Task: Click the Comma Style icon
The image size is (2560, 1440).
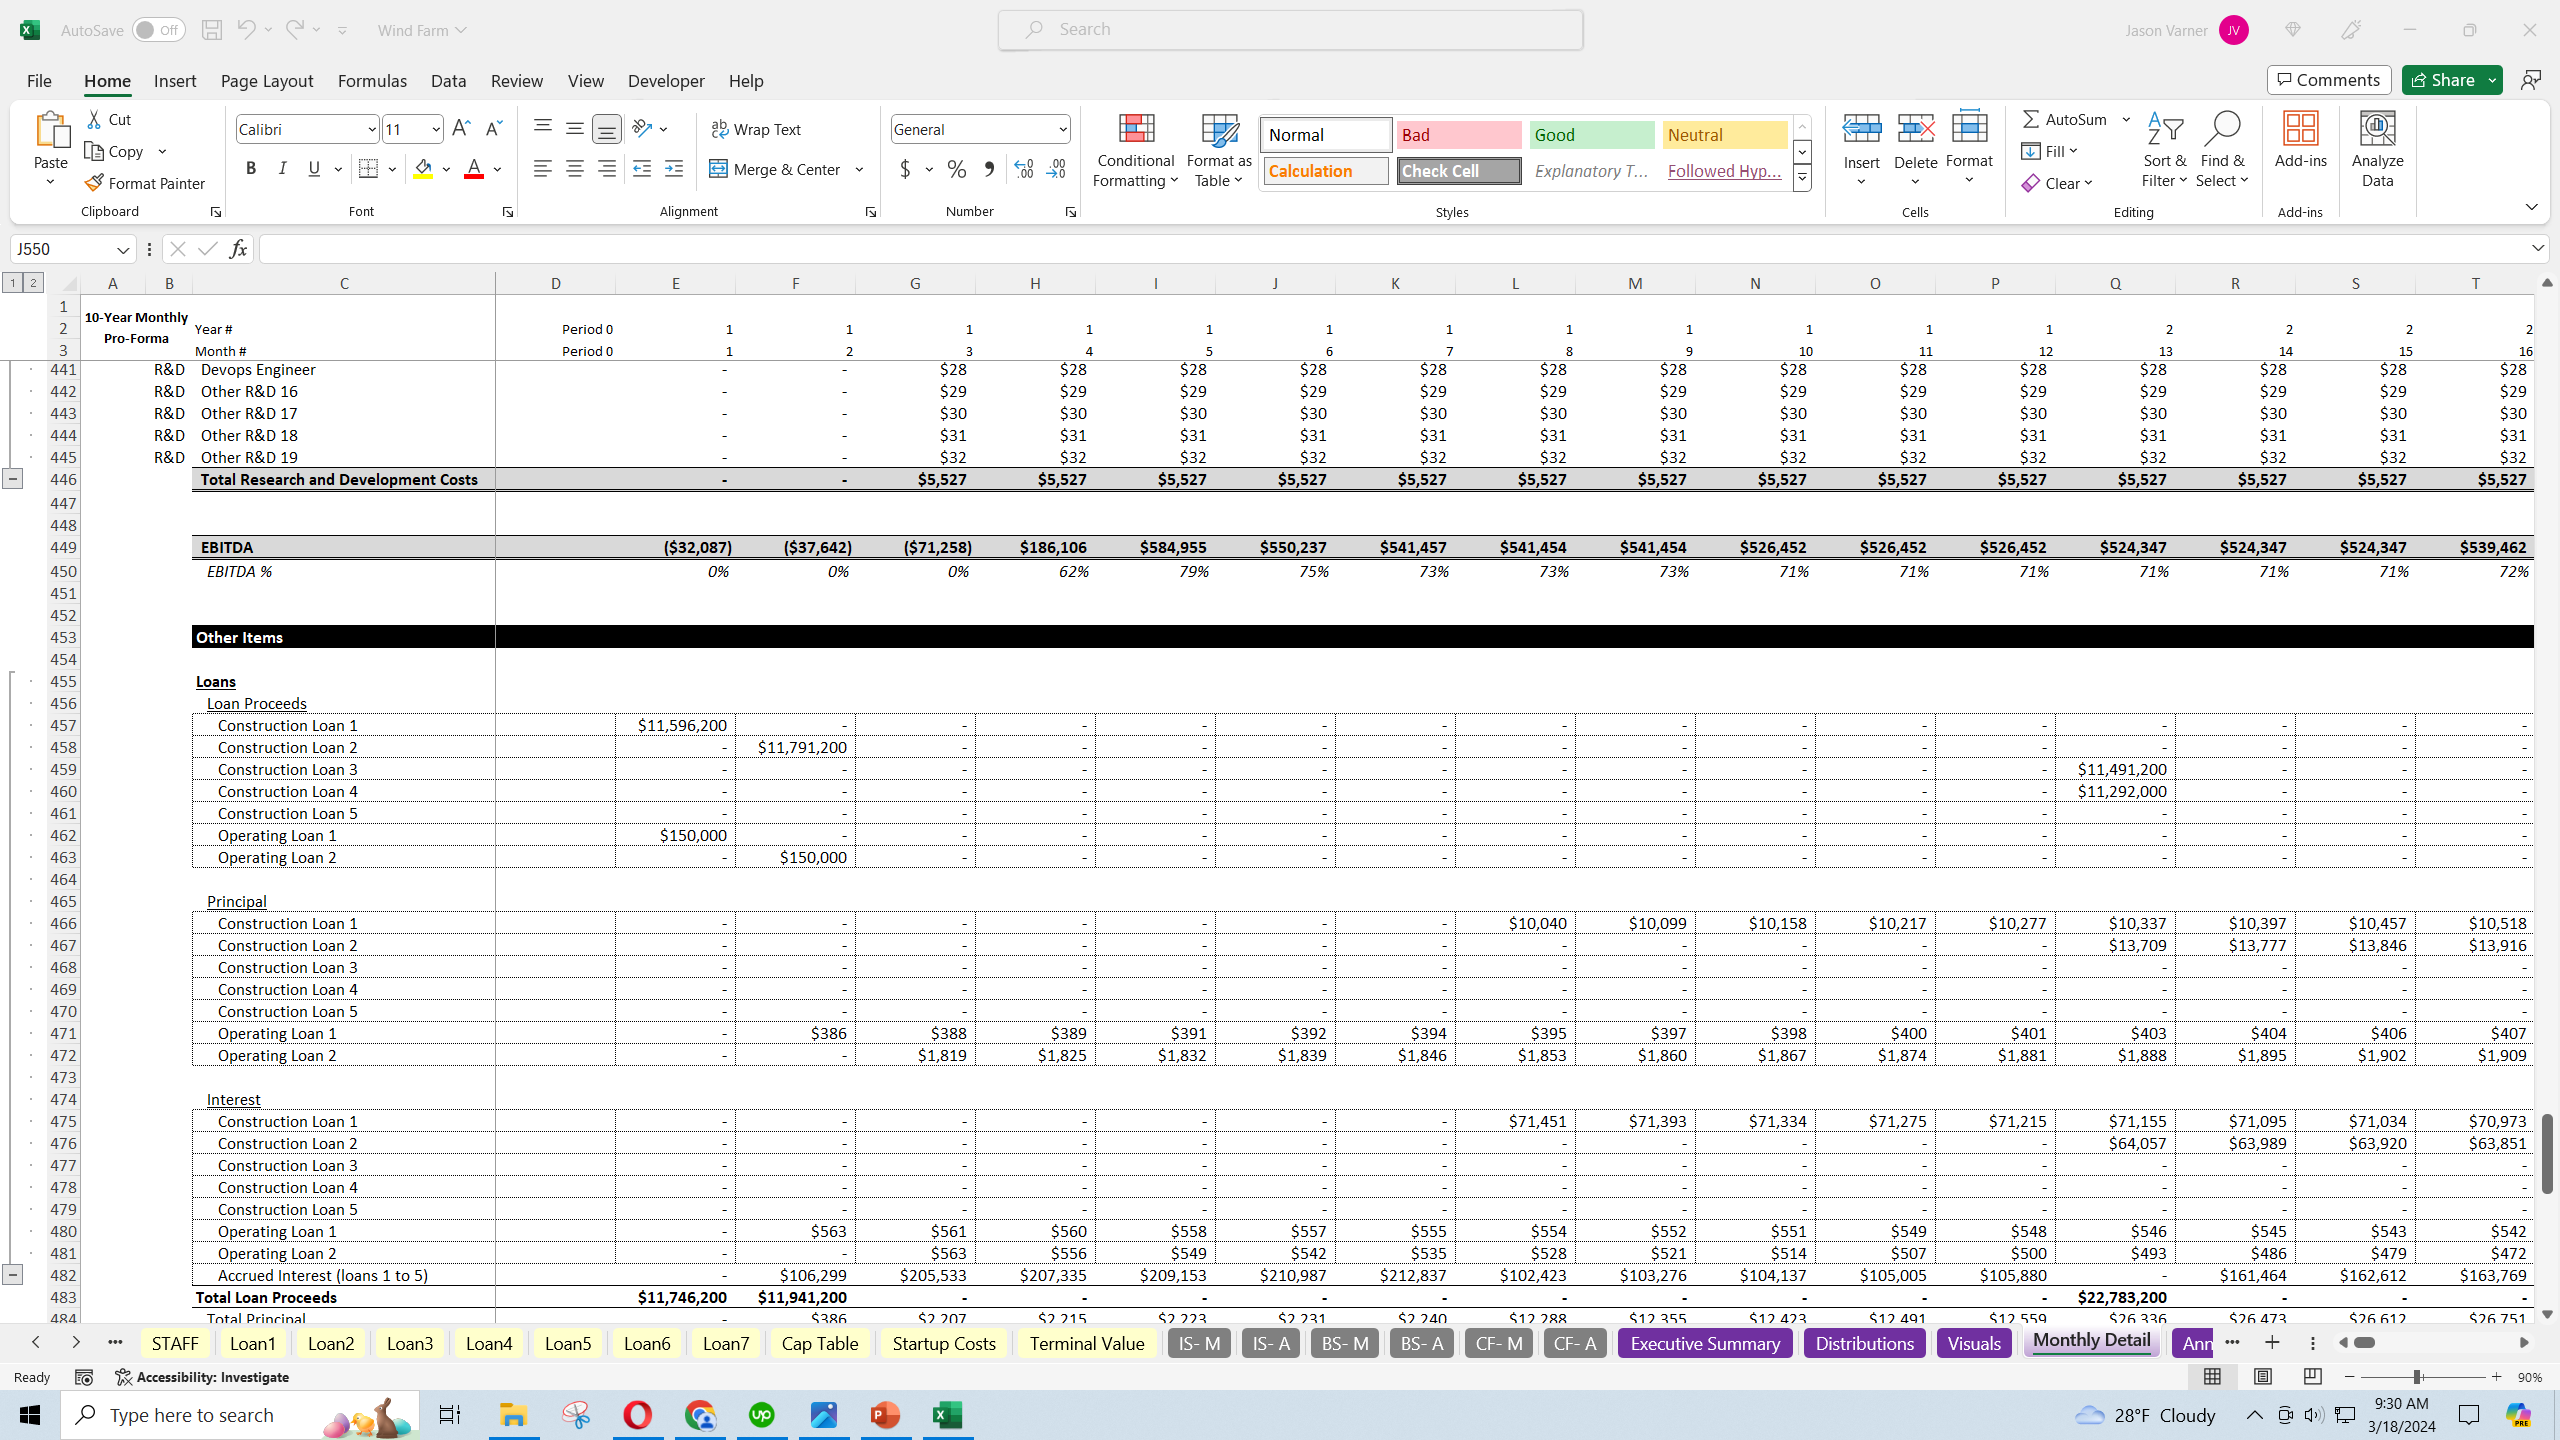Action: pos(989,169)
